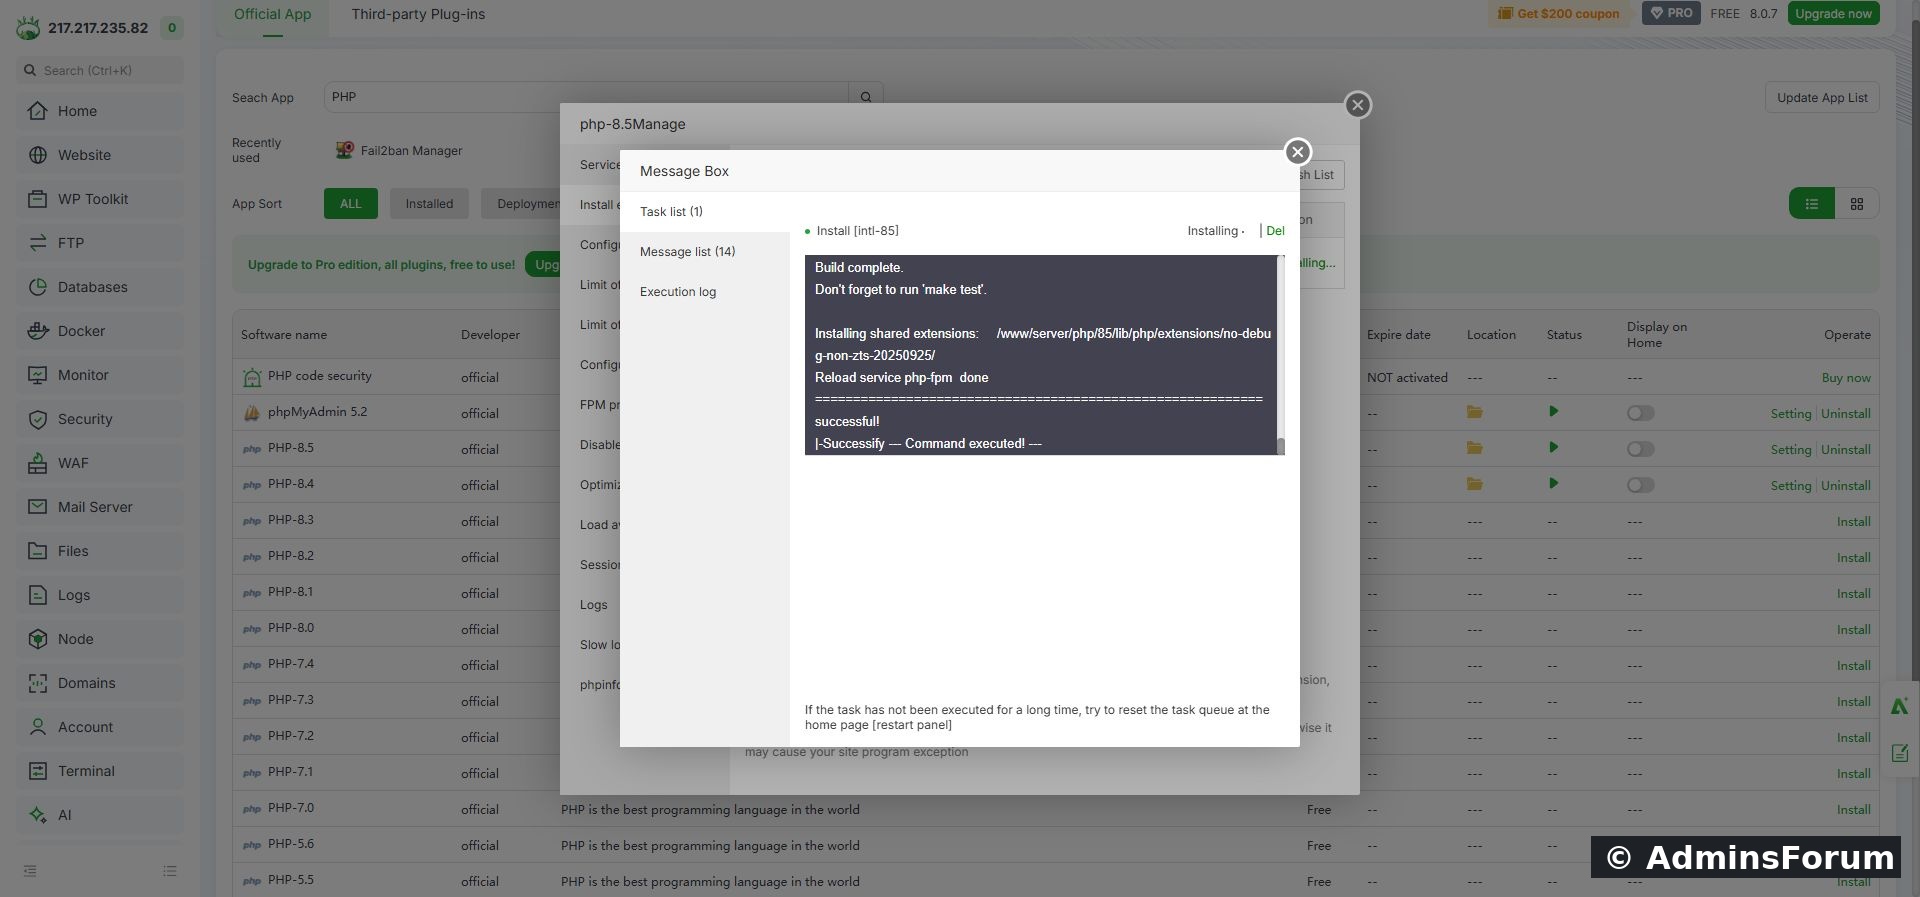
Task: Close the php-8.5Manage dialog
Action: [x=1357, y=105]
